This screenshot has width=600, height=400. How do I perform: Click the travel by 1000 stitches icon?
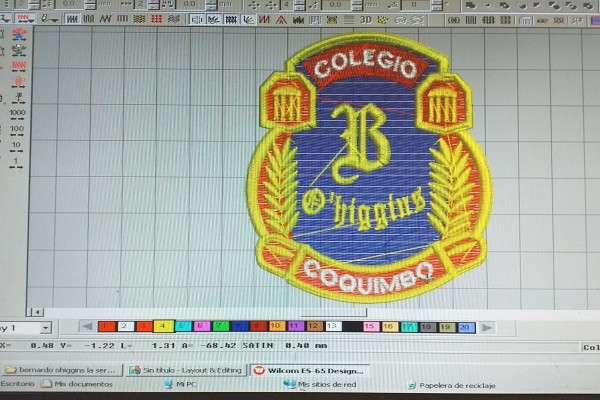(17, 113)
